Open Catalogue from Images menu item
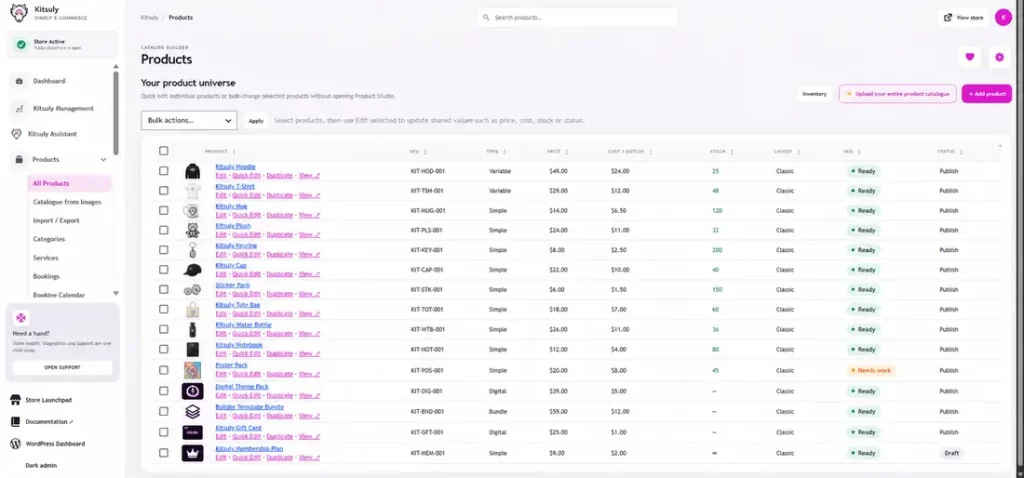1024x478 pixels. (67, 202)
